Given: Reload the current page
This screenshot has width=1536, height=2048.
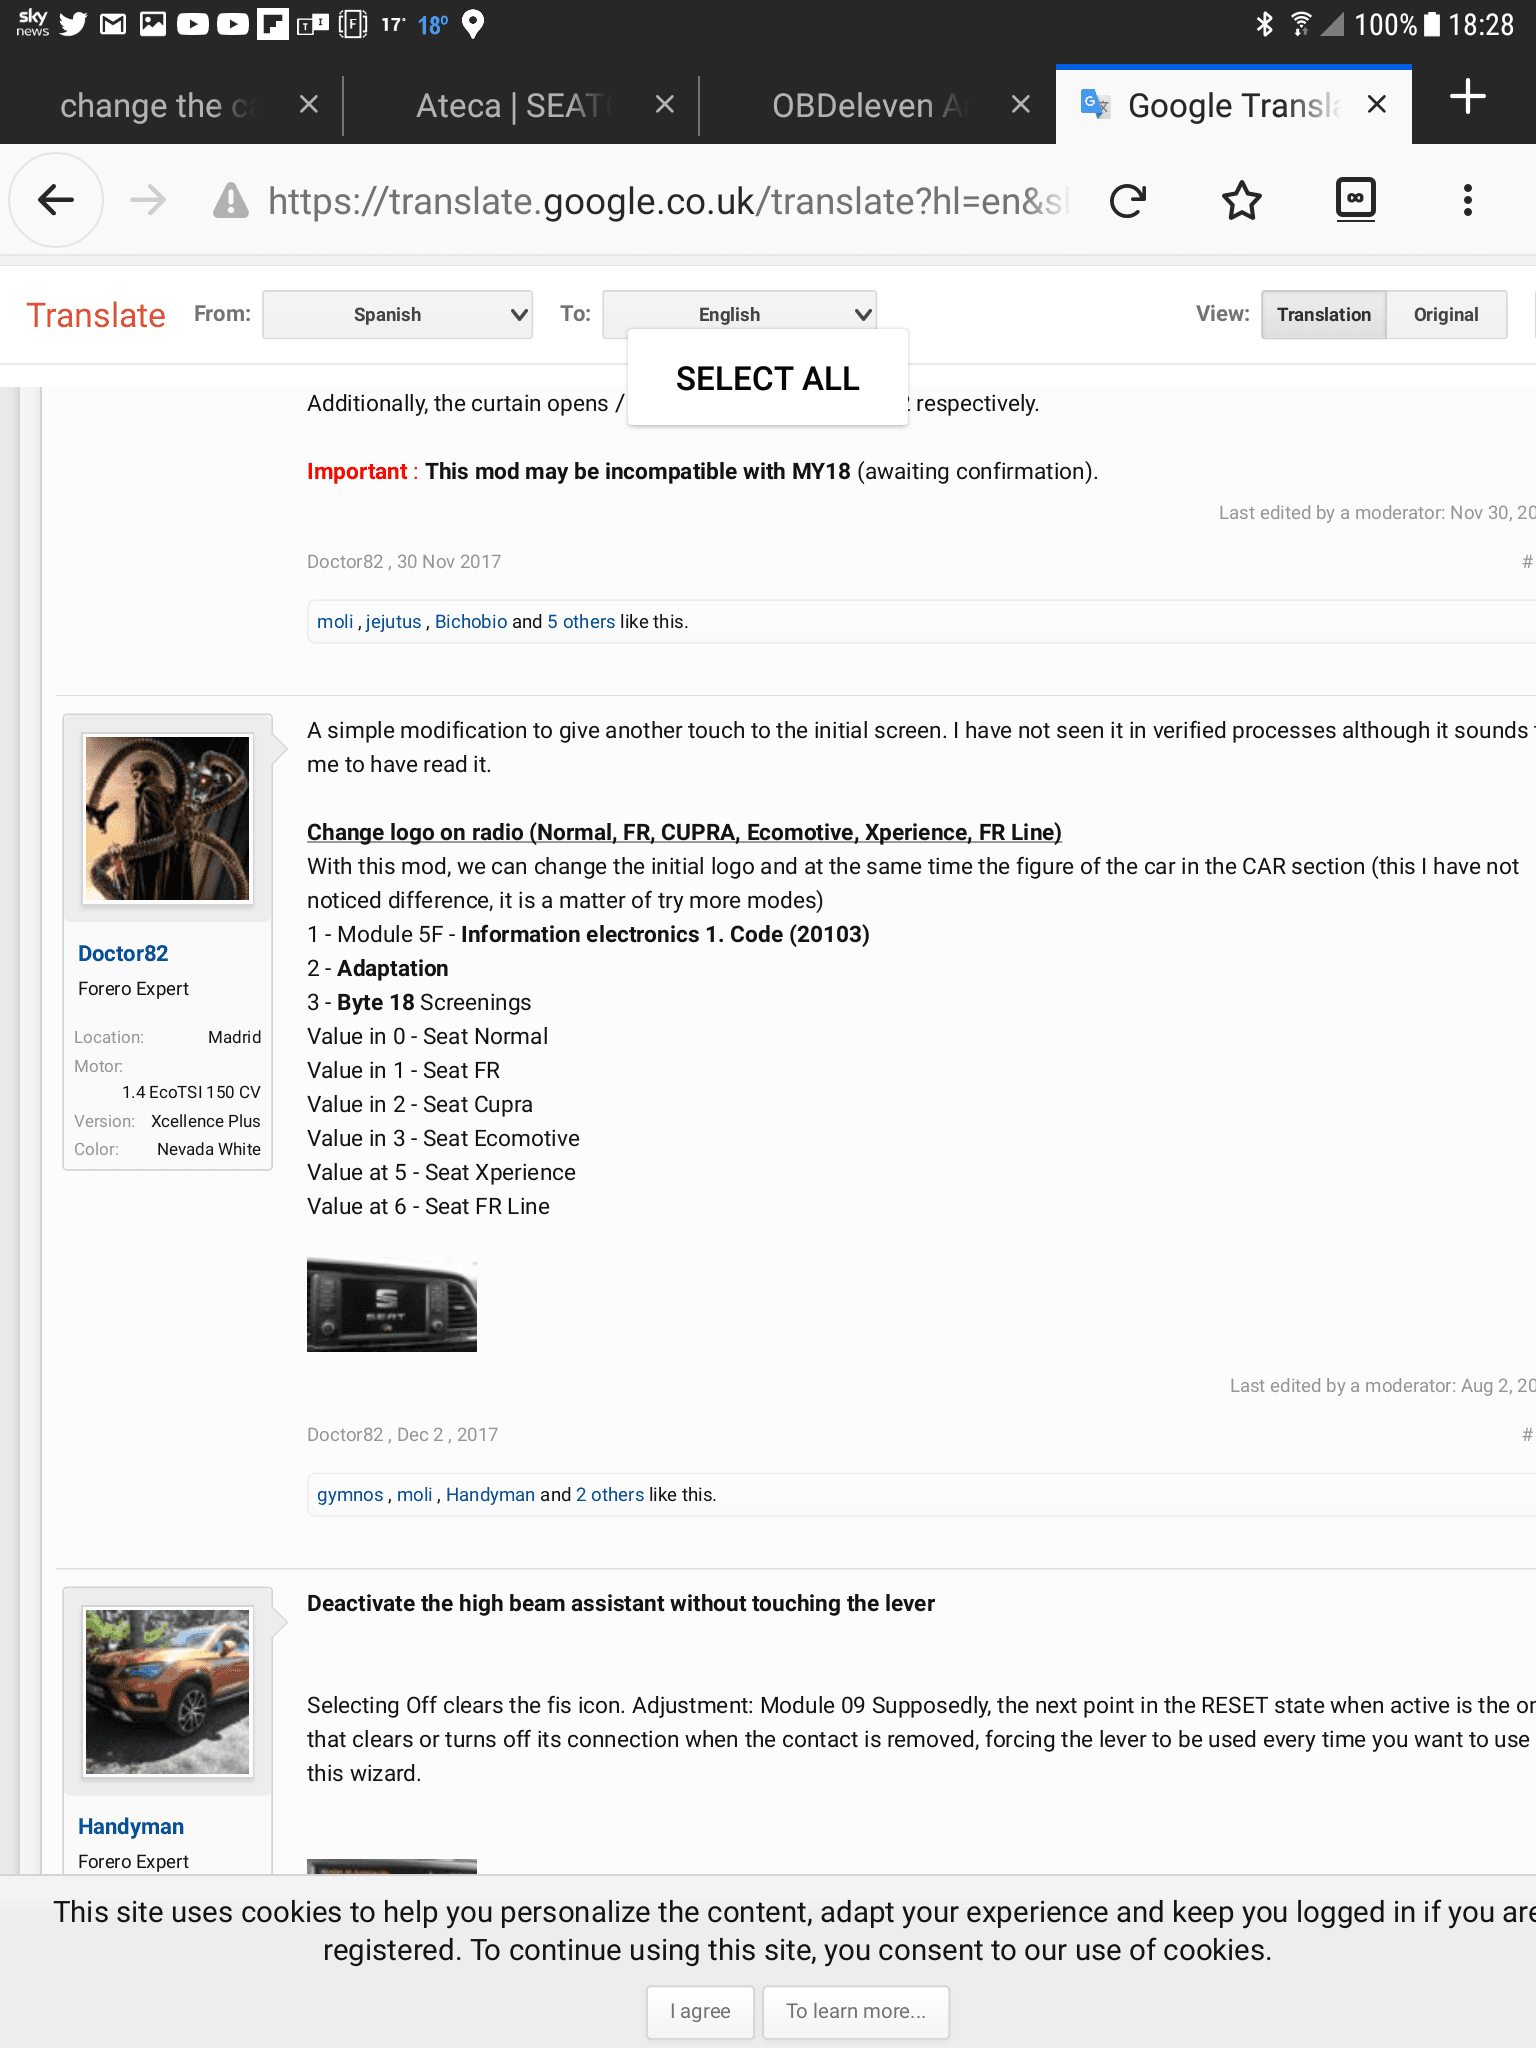Looking at the screenshot, I should (x=1128, y=201).
